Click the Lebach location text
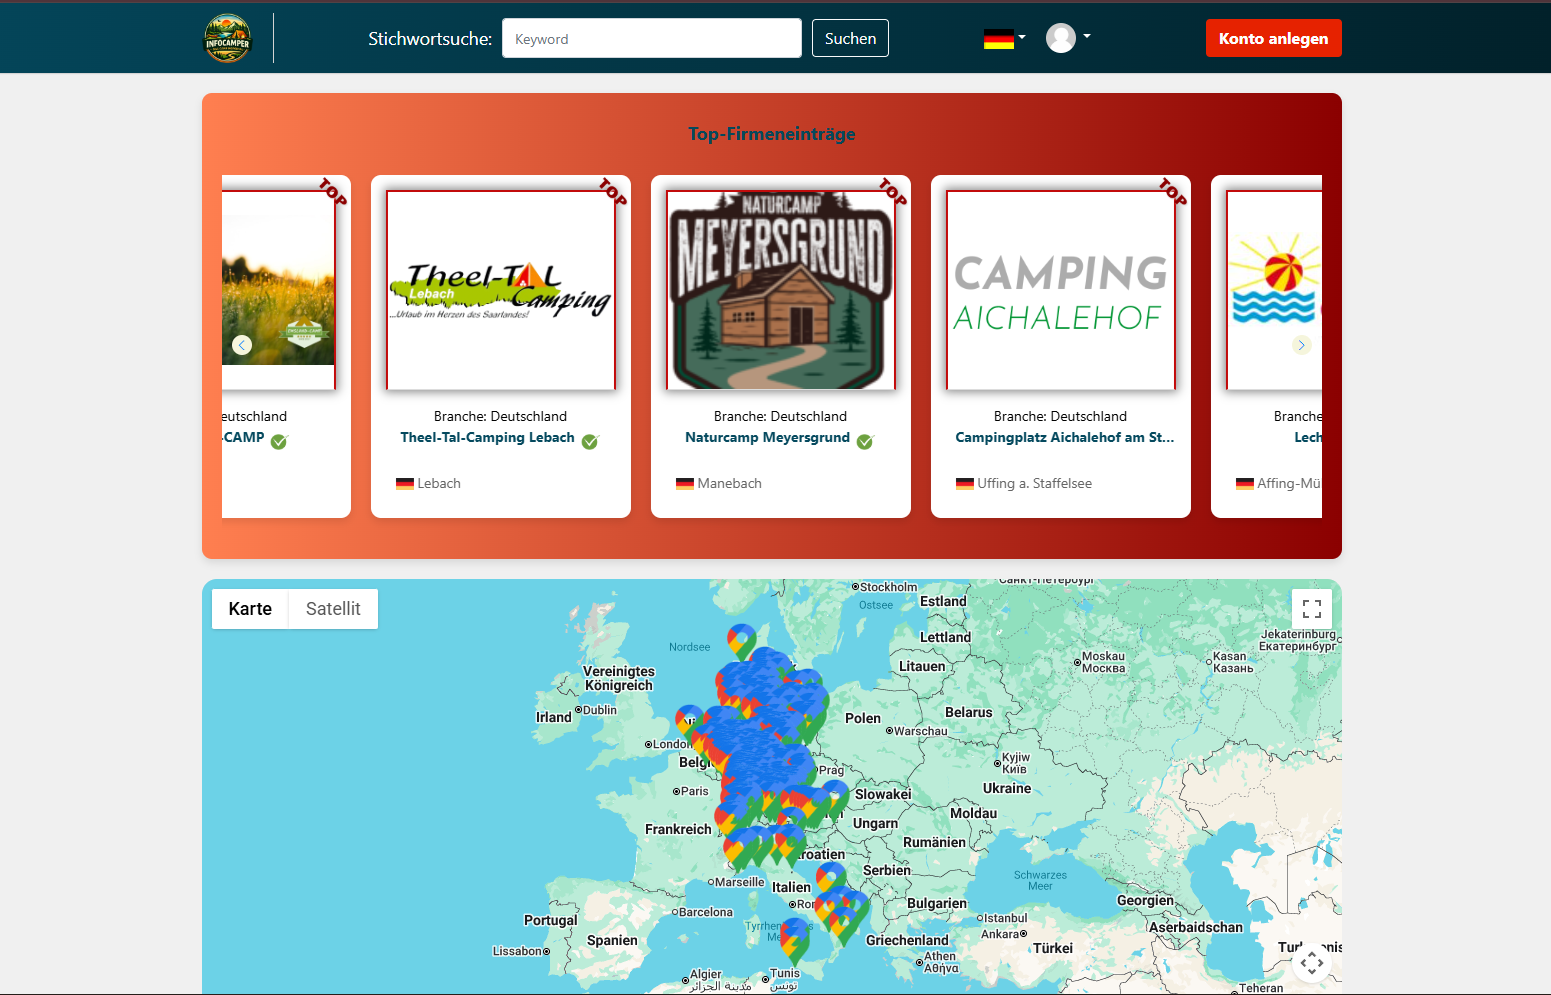The width and height of the screenshot is (1551, 995). (439, 483)
